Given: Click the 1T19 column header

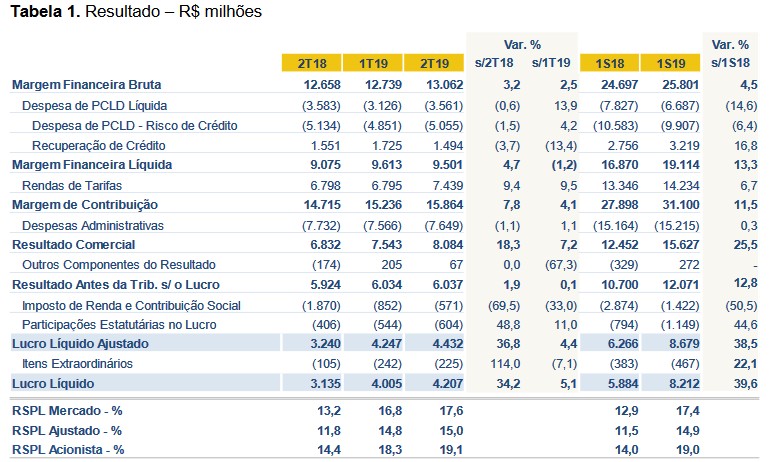Looking at the screenshot, I should pyautogui.click(x=372, y=63).
